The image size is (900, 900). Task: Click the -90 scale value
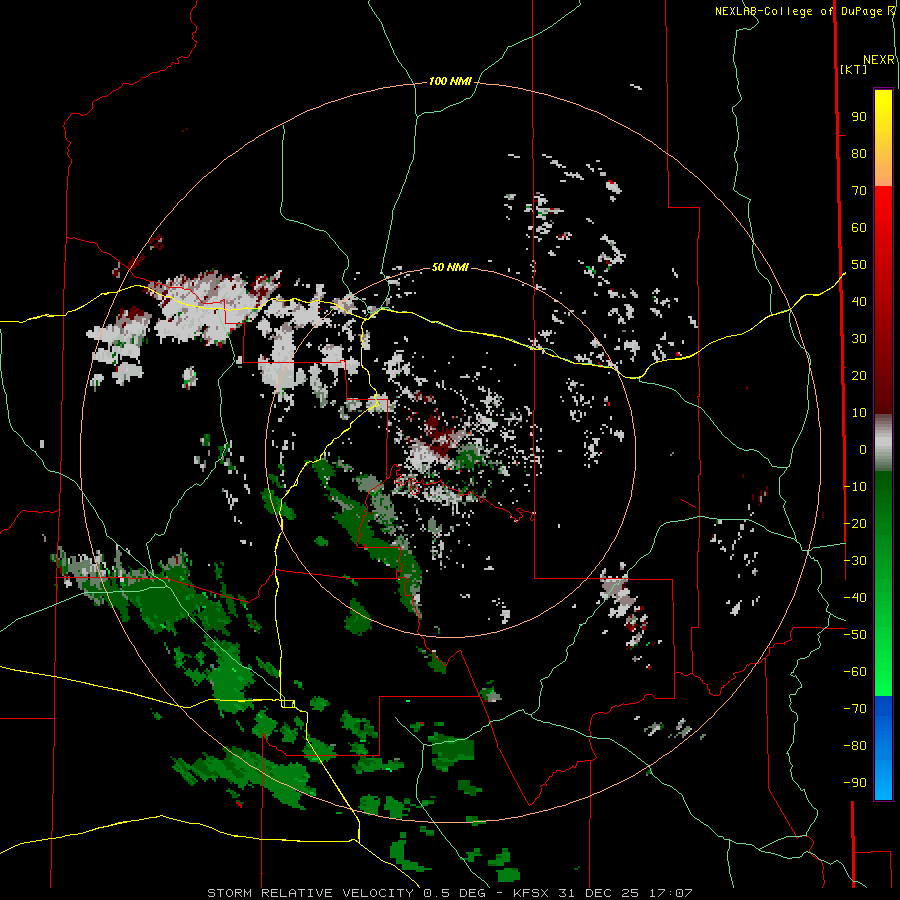[855, 783]
